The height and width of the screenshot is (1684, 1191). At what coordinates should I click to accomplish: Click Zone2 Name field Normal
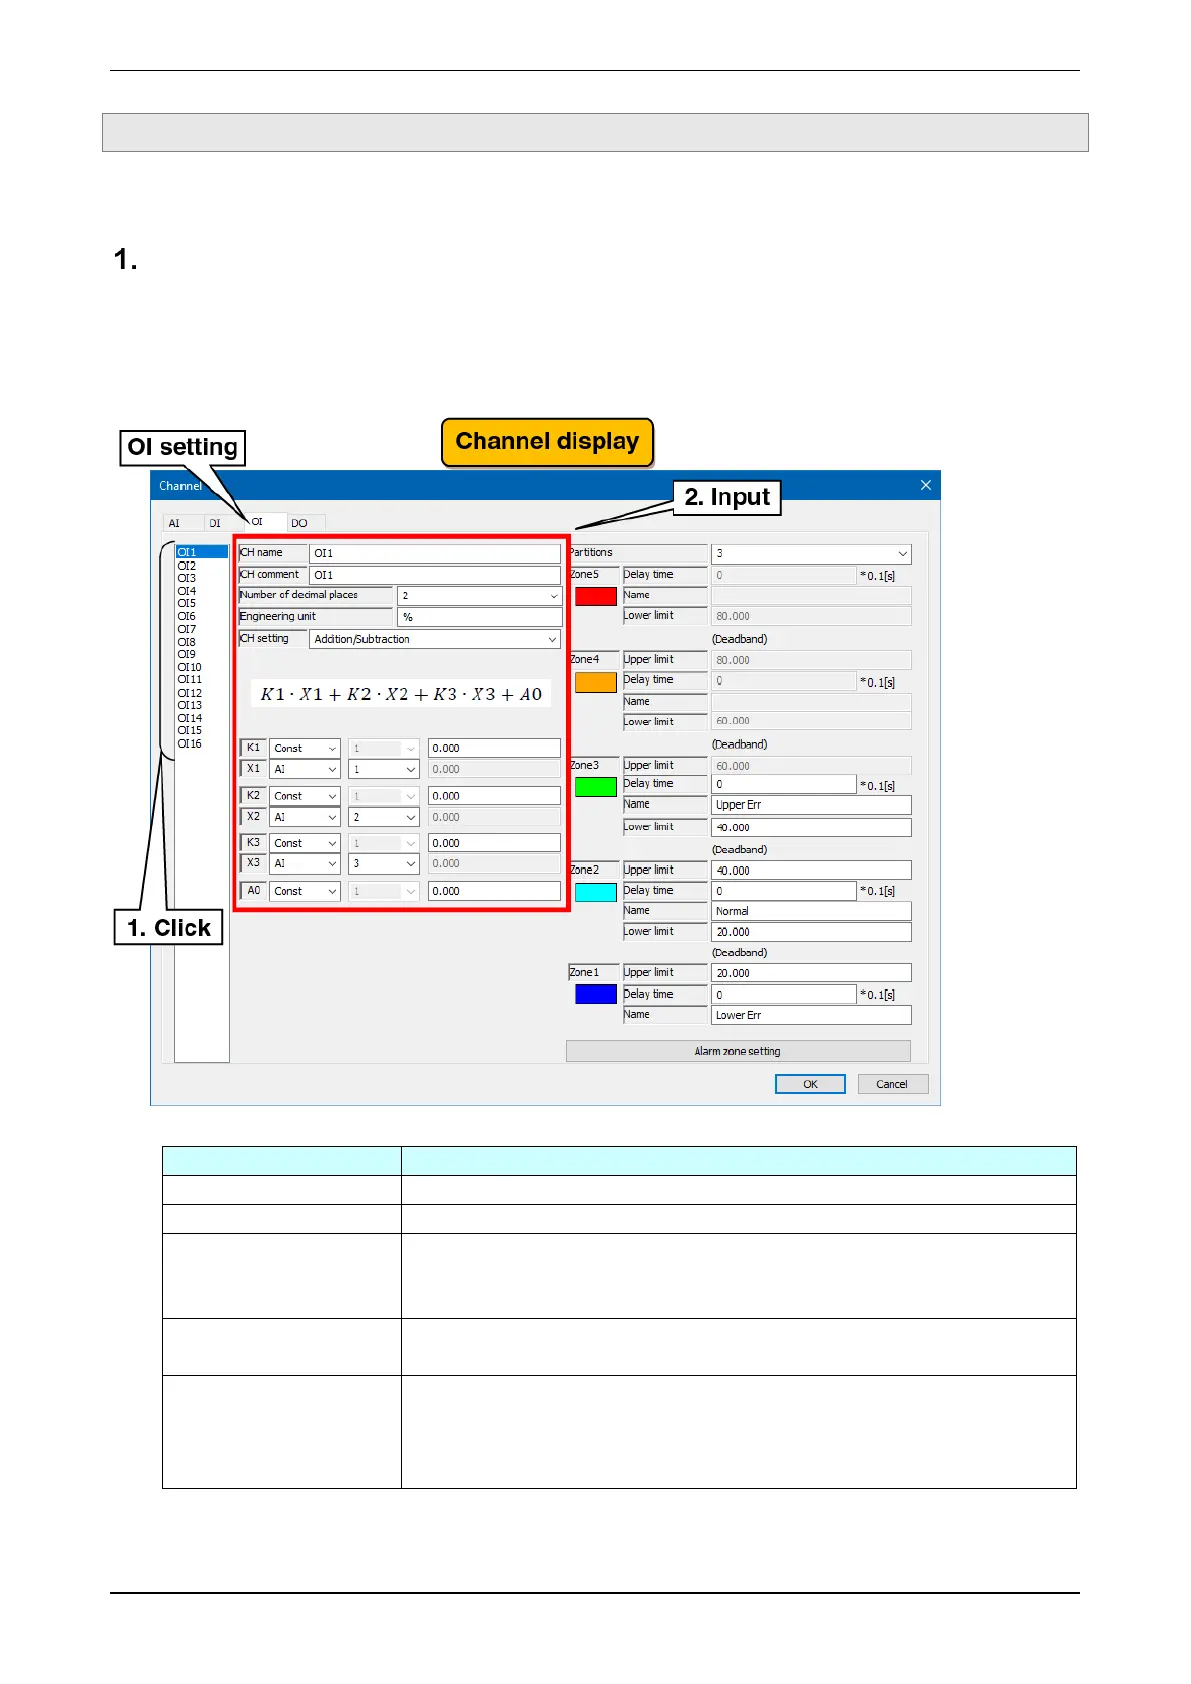[x=811, y=911]
